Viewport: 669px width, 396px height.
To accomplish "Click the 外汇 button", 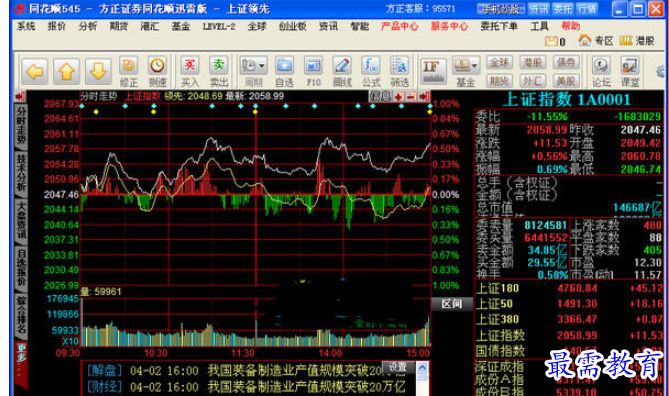I will coord(532,80).
